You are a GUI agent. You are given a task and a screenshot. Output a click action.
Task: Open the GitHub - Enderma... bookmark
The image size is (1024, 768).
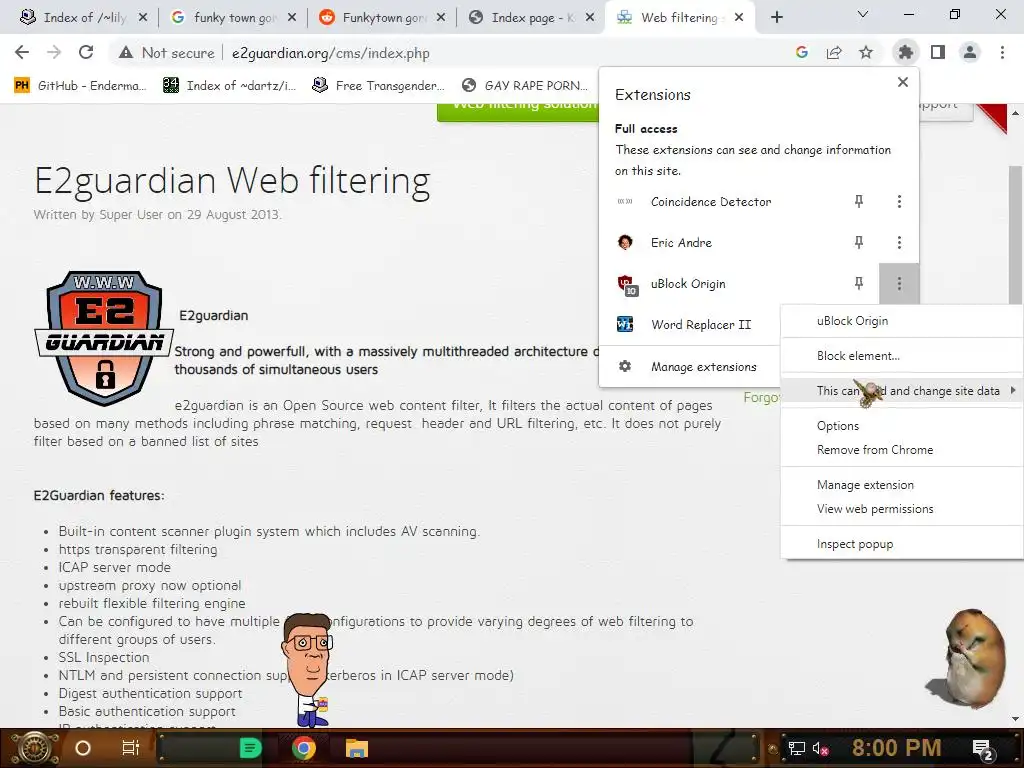pyautogui.click(x=80, y=86)
